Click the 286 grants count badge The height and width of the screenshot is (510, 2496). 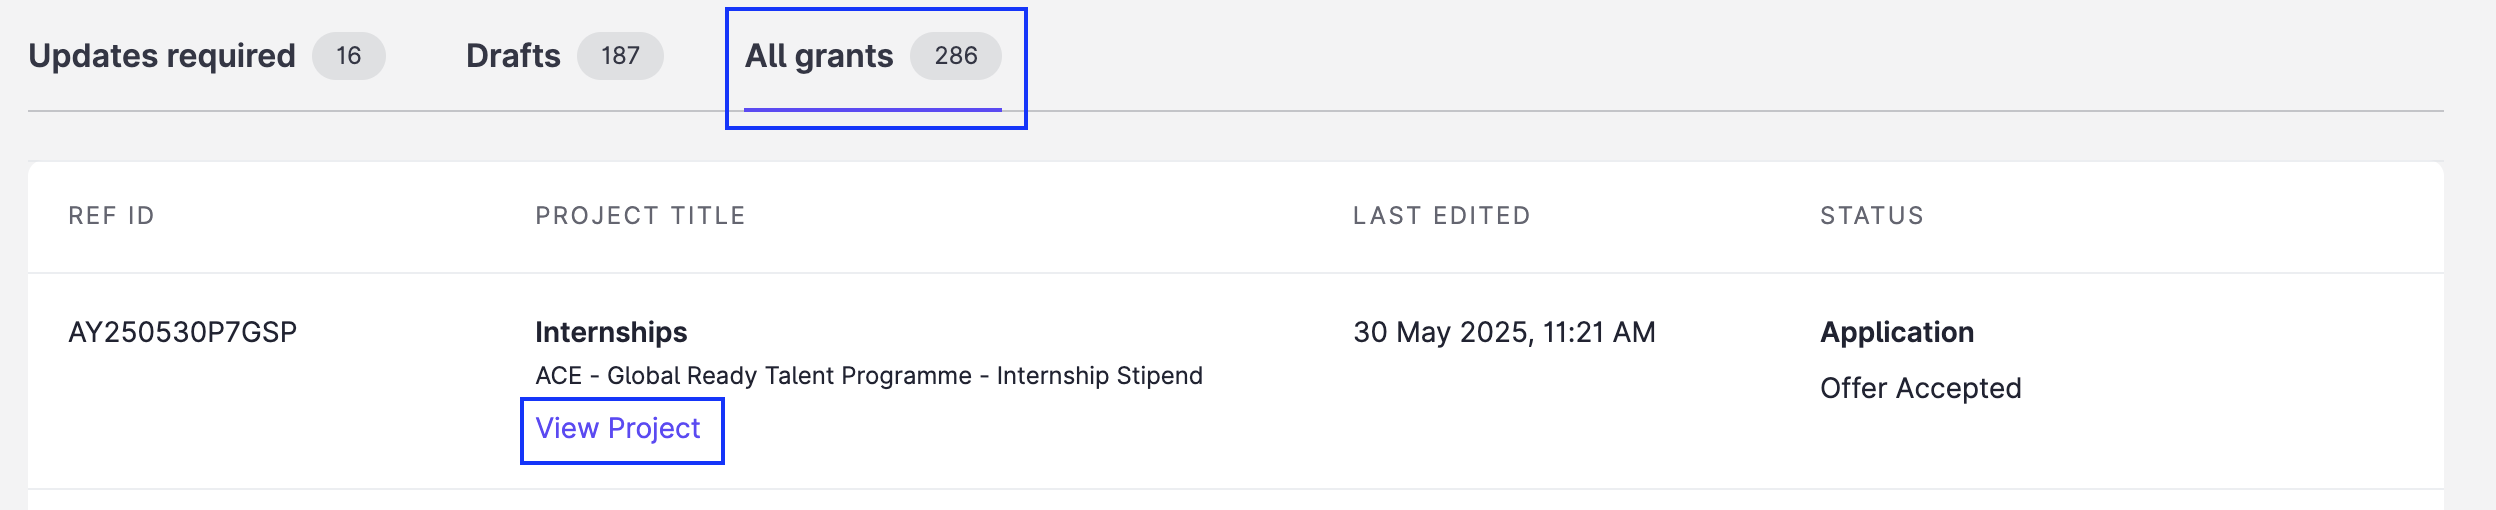point(956,56)
